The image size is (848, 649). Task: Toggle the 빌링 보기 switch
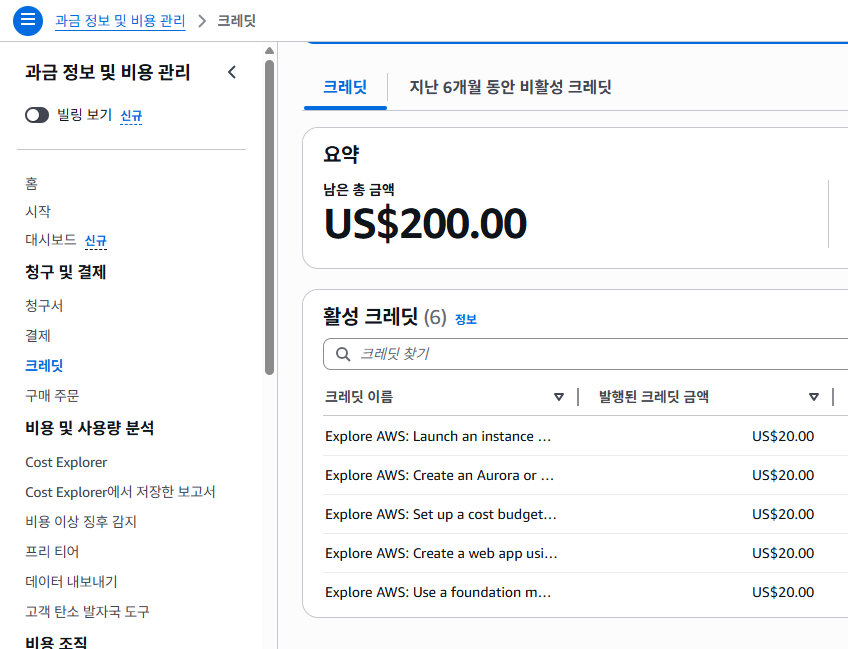[x=37, y=114]
